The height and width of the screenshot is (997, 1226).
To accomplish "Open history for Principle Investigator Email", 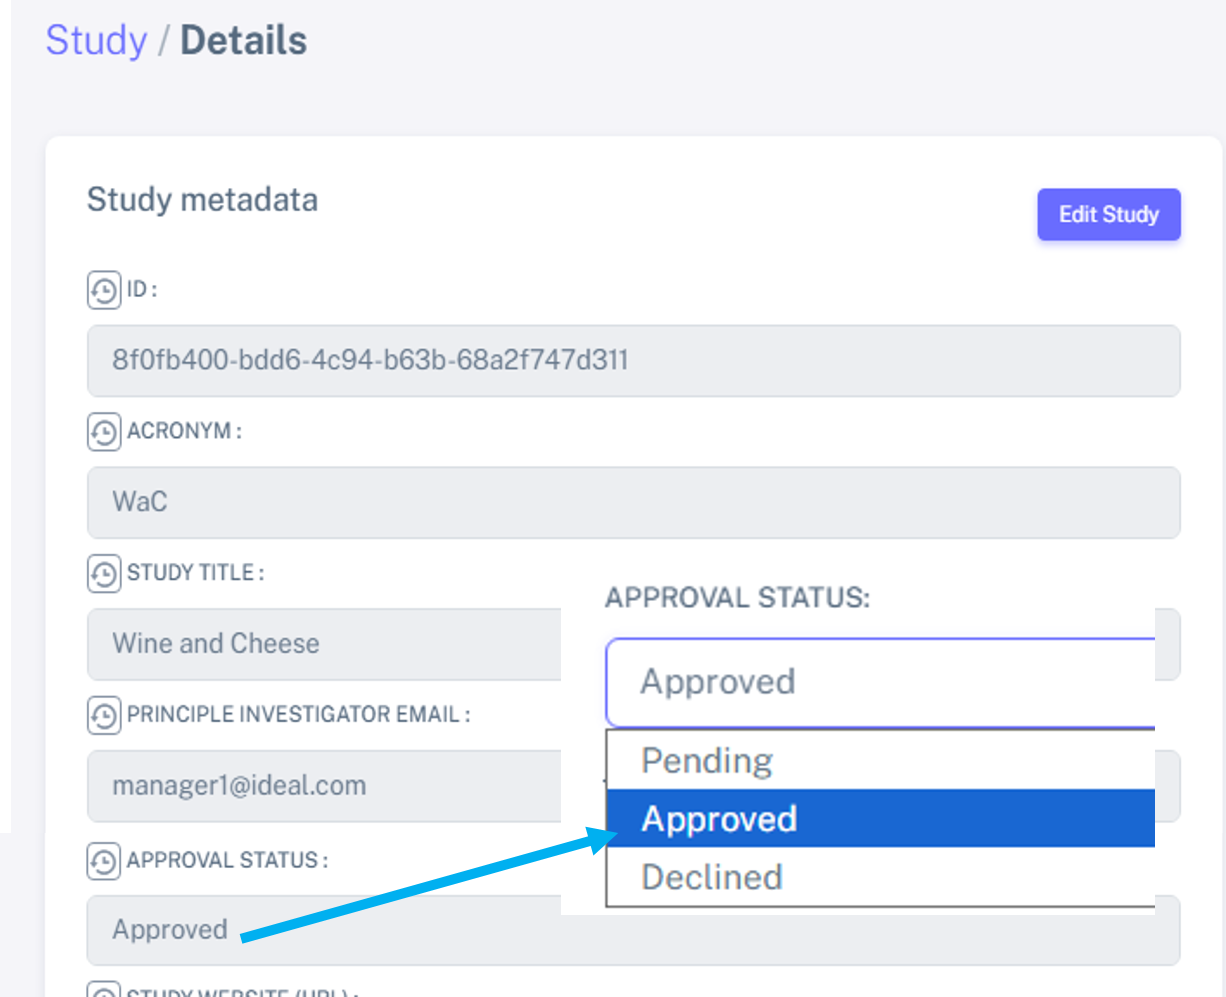I will (104, 715).
